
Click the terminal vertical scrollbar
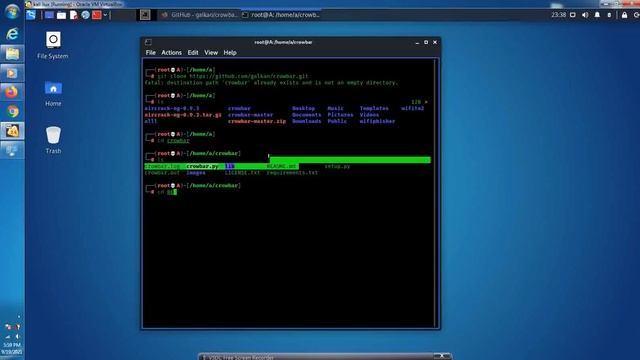[x=436, y=192]
